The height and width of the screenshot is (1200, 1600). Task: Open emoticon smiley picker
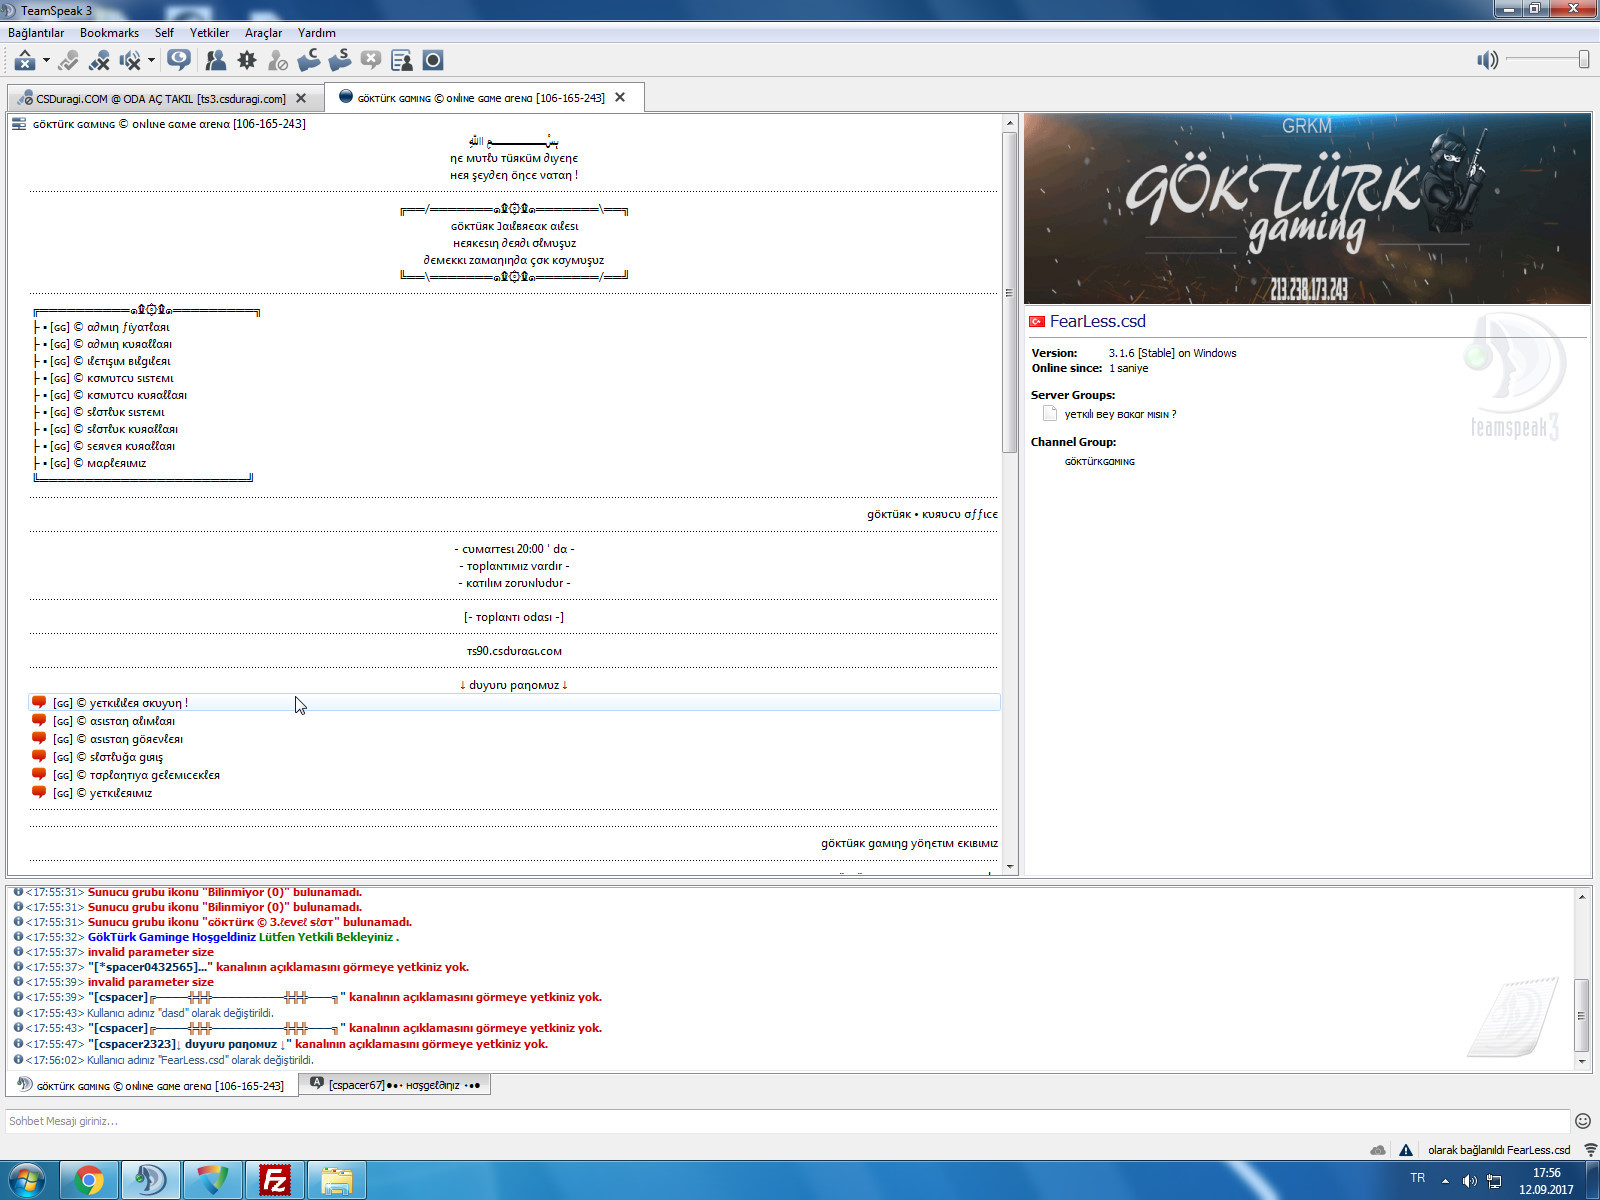coord(1583,1121)
